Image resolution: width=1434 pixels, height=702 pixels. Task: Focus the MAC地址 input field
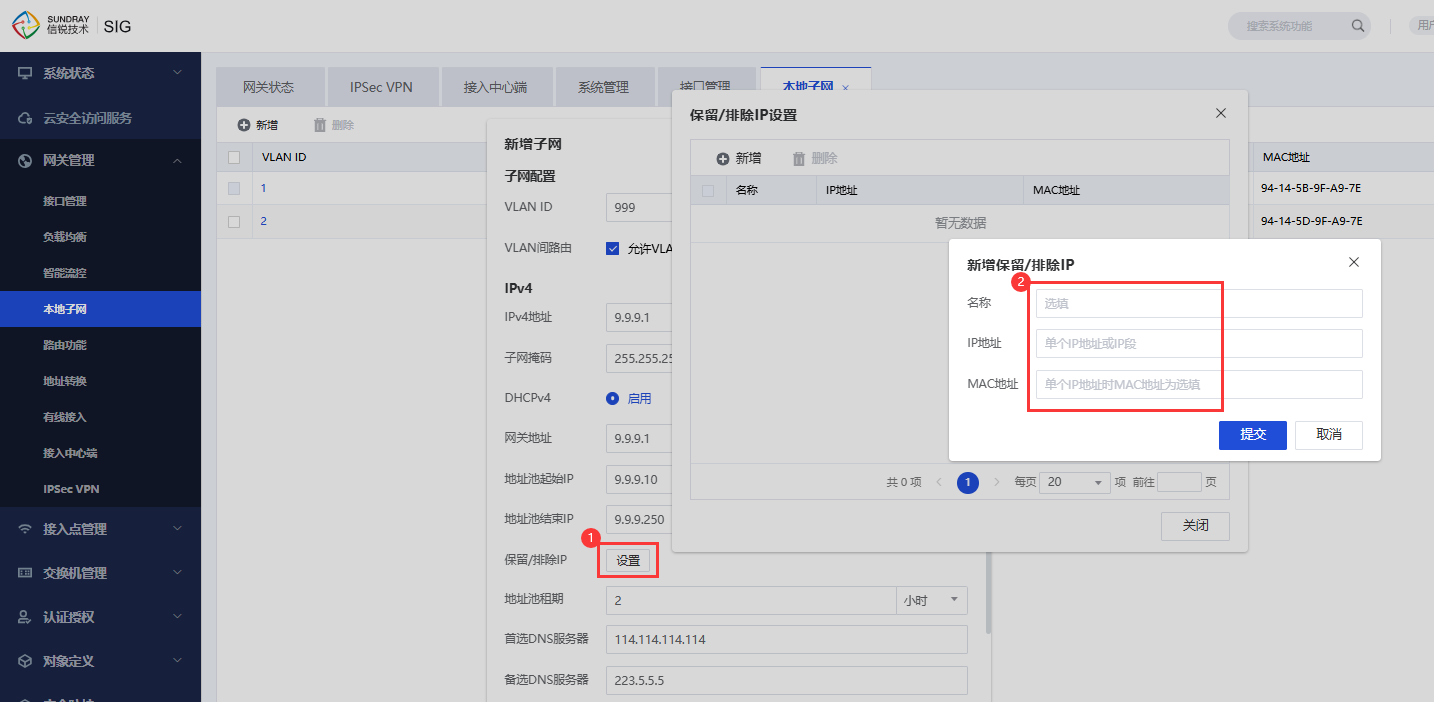tap(1199, 384)
